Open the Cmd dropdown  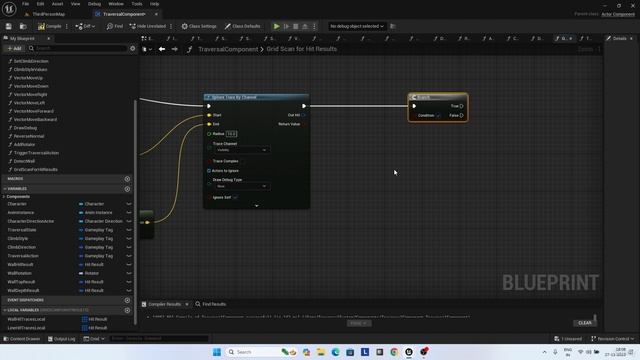click(x=94, y=339)
